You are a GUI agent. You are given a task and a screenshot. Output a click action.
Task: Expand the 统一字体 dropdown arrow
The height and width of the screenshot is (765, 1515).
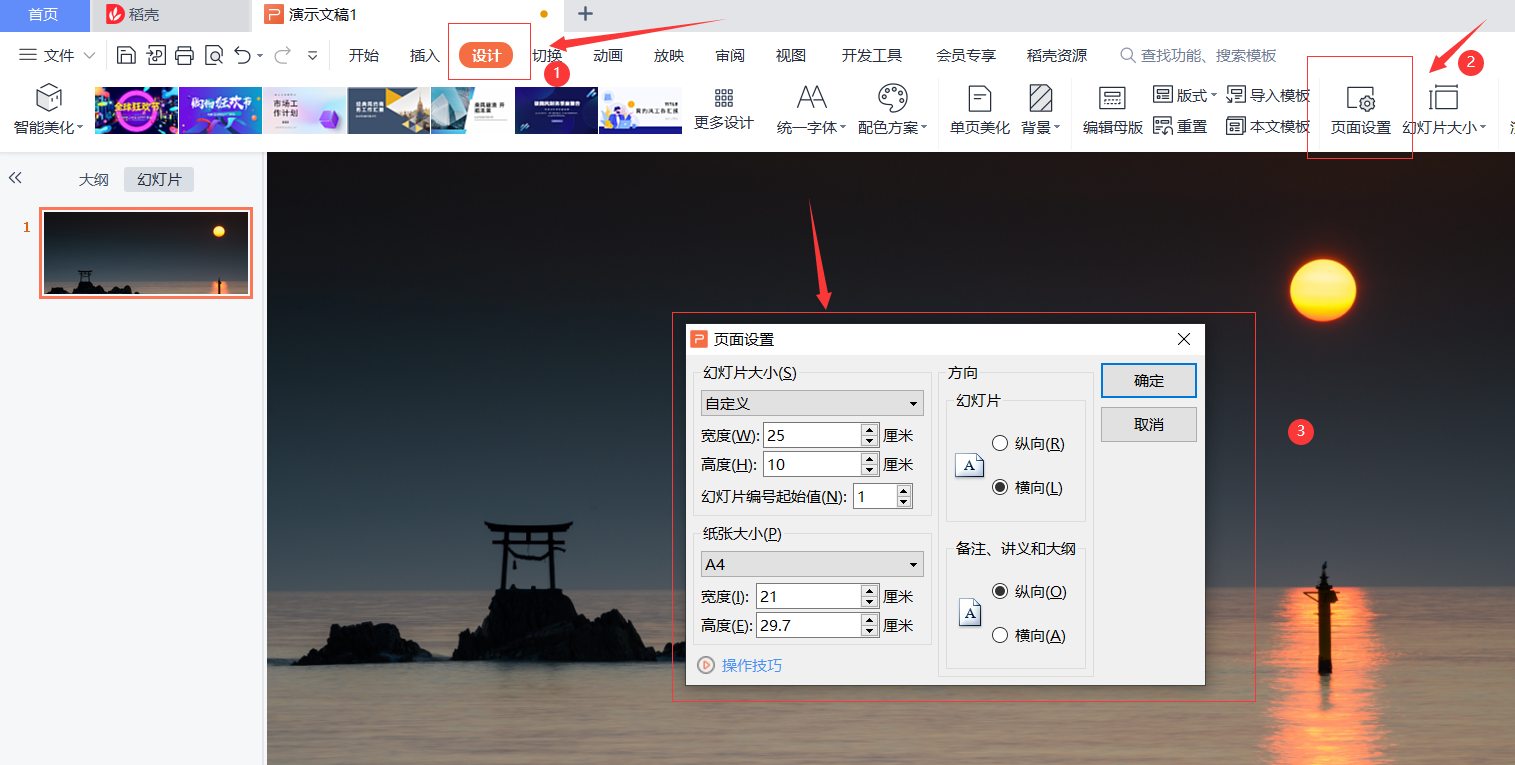[x=843, y=128]
